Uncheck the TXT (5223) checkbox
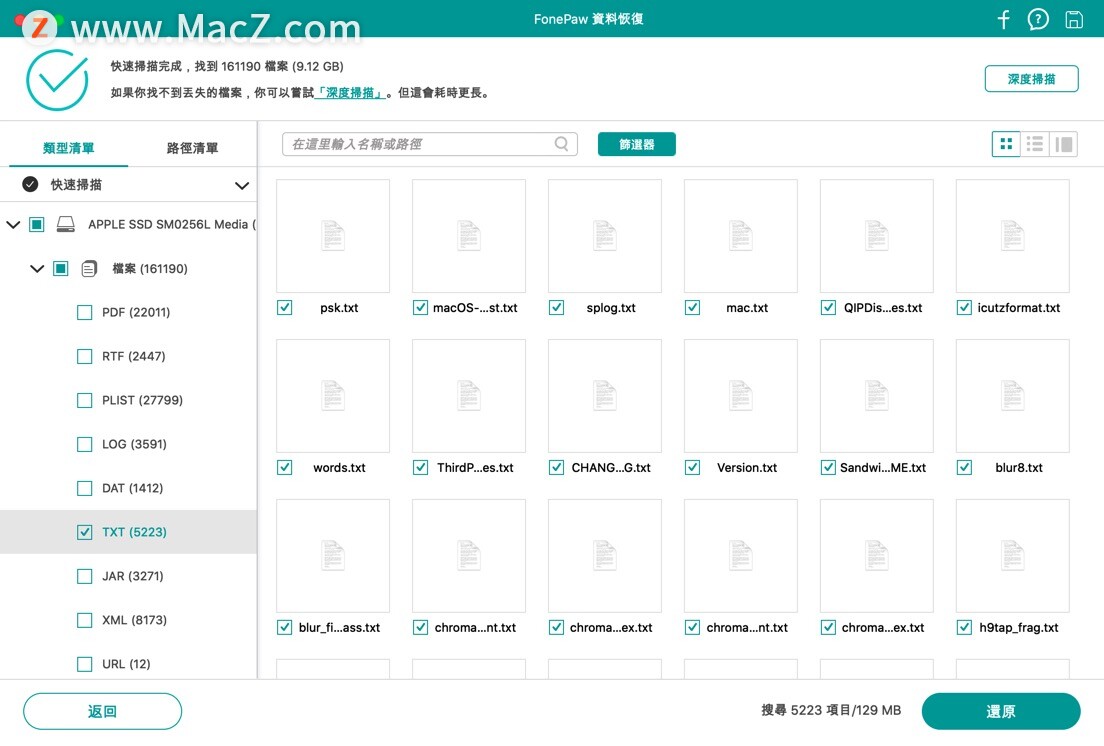This screenshot has height=746, width=1104. pyautogui.click(x=84, y=532)
